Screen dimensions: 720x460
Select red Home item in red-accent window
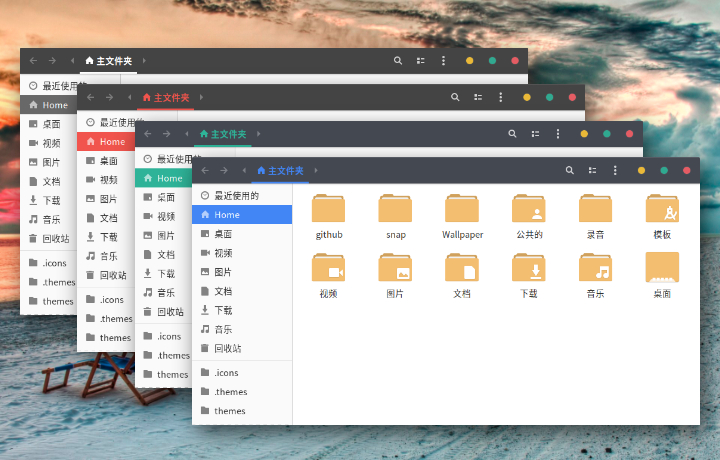click(x=106, y=141)
